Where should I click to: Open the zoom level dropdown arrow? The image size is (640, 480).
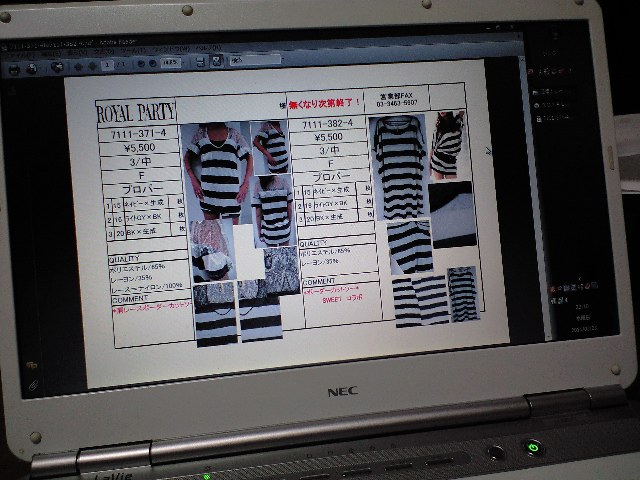tap(183, 62)
